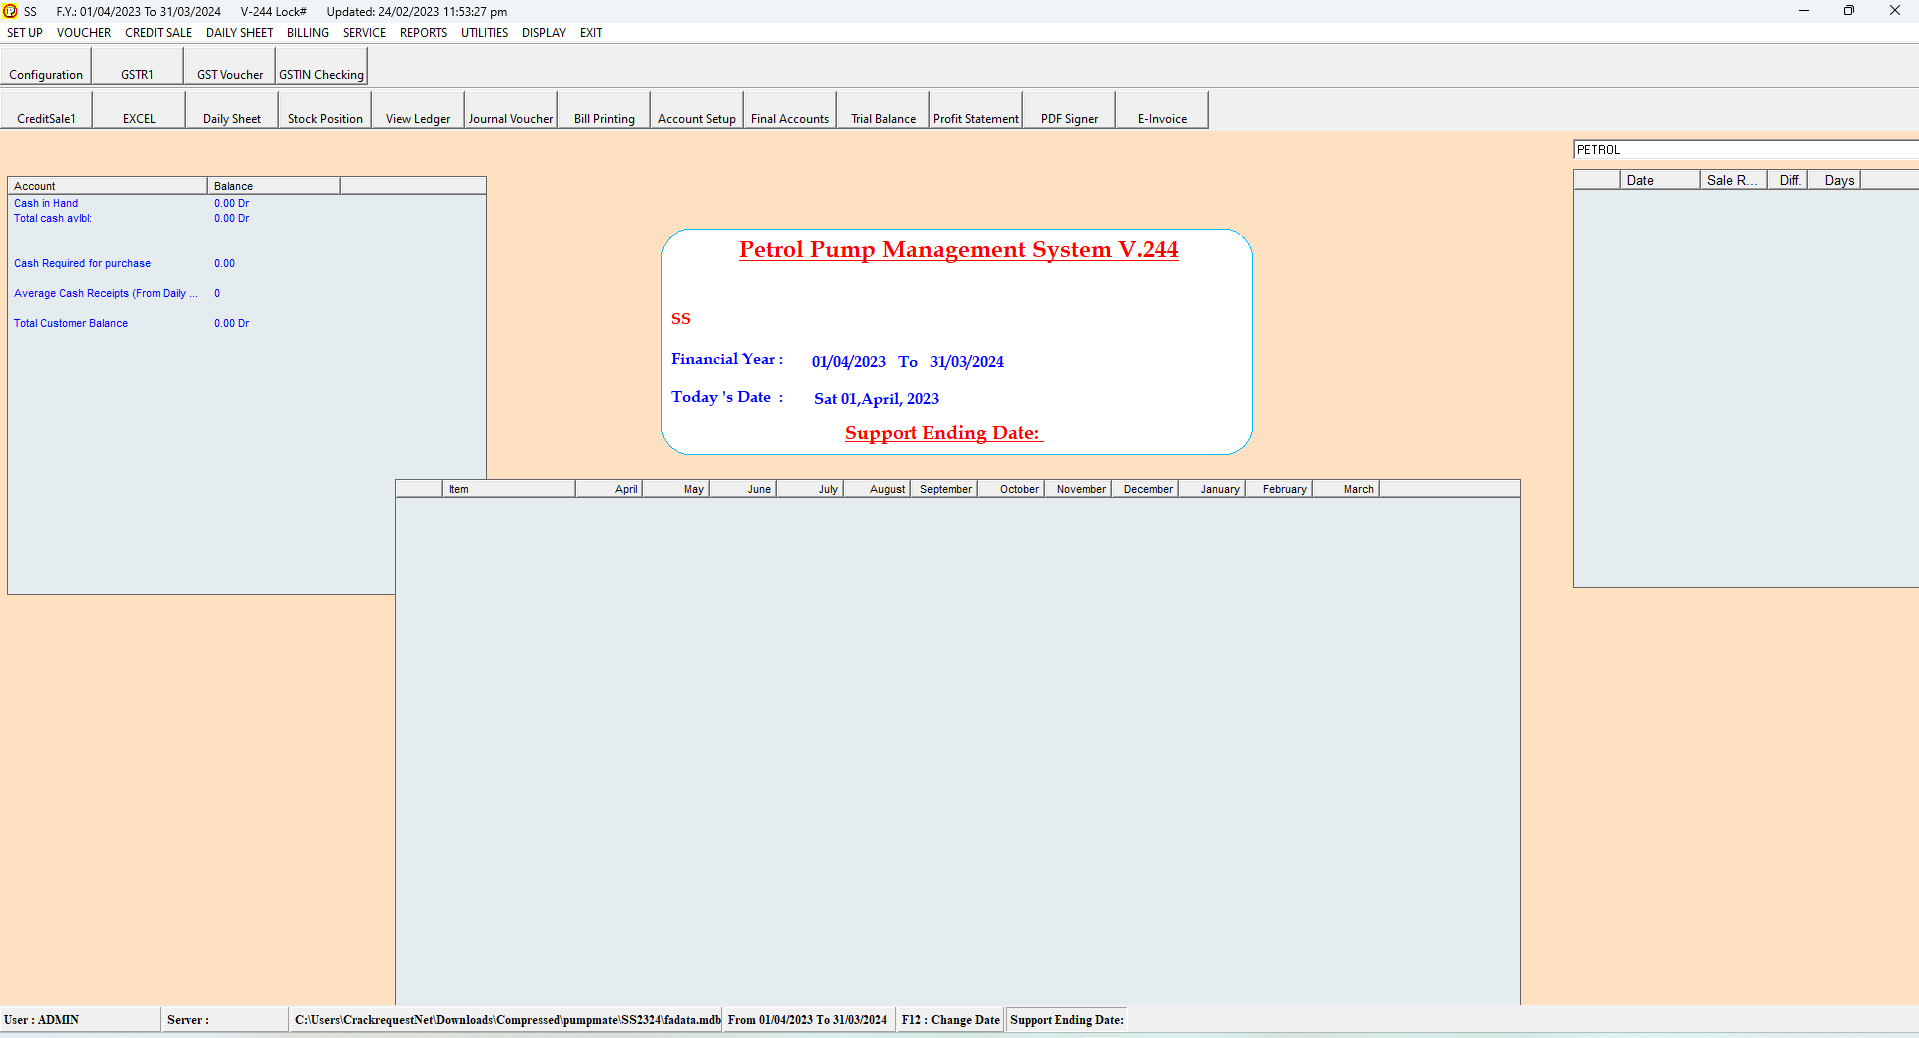
Task: Click the GSTR1 button
Action: tap(138, 67)
